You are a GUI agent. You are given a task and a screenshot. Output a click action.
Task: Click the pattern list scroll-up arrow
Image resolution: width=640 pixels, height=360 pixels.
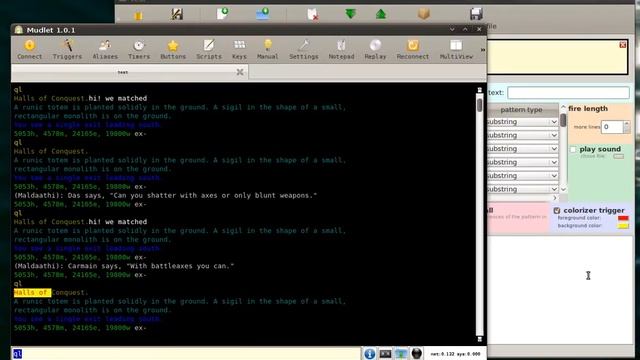click(563, 107)
